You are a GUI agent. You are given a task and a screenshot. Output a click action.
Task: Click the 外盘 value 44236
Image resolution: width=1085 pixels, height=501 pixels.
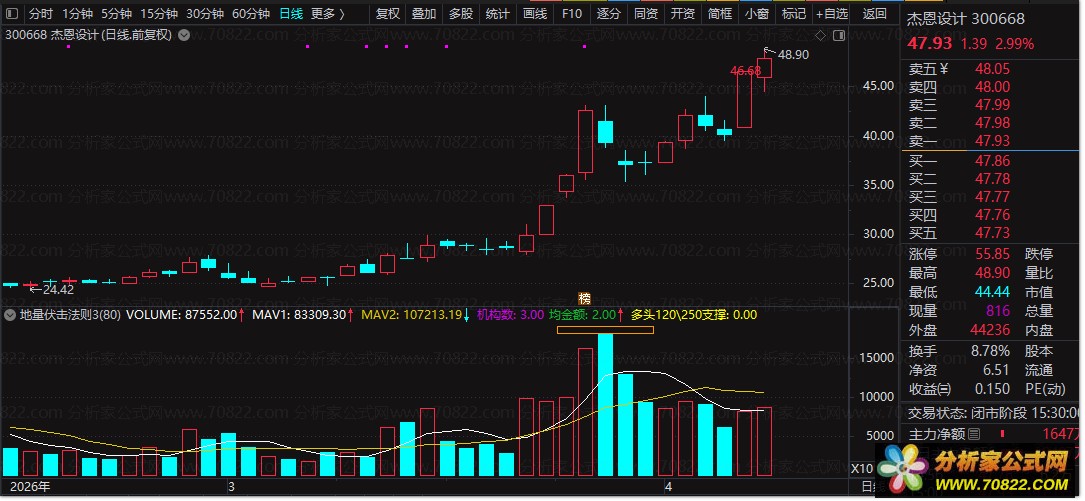pos(990,331)
